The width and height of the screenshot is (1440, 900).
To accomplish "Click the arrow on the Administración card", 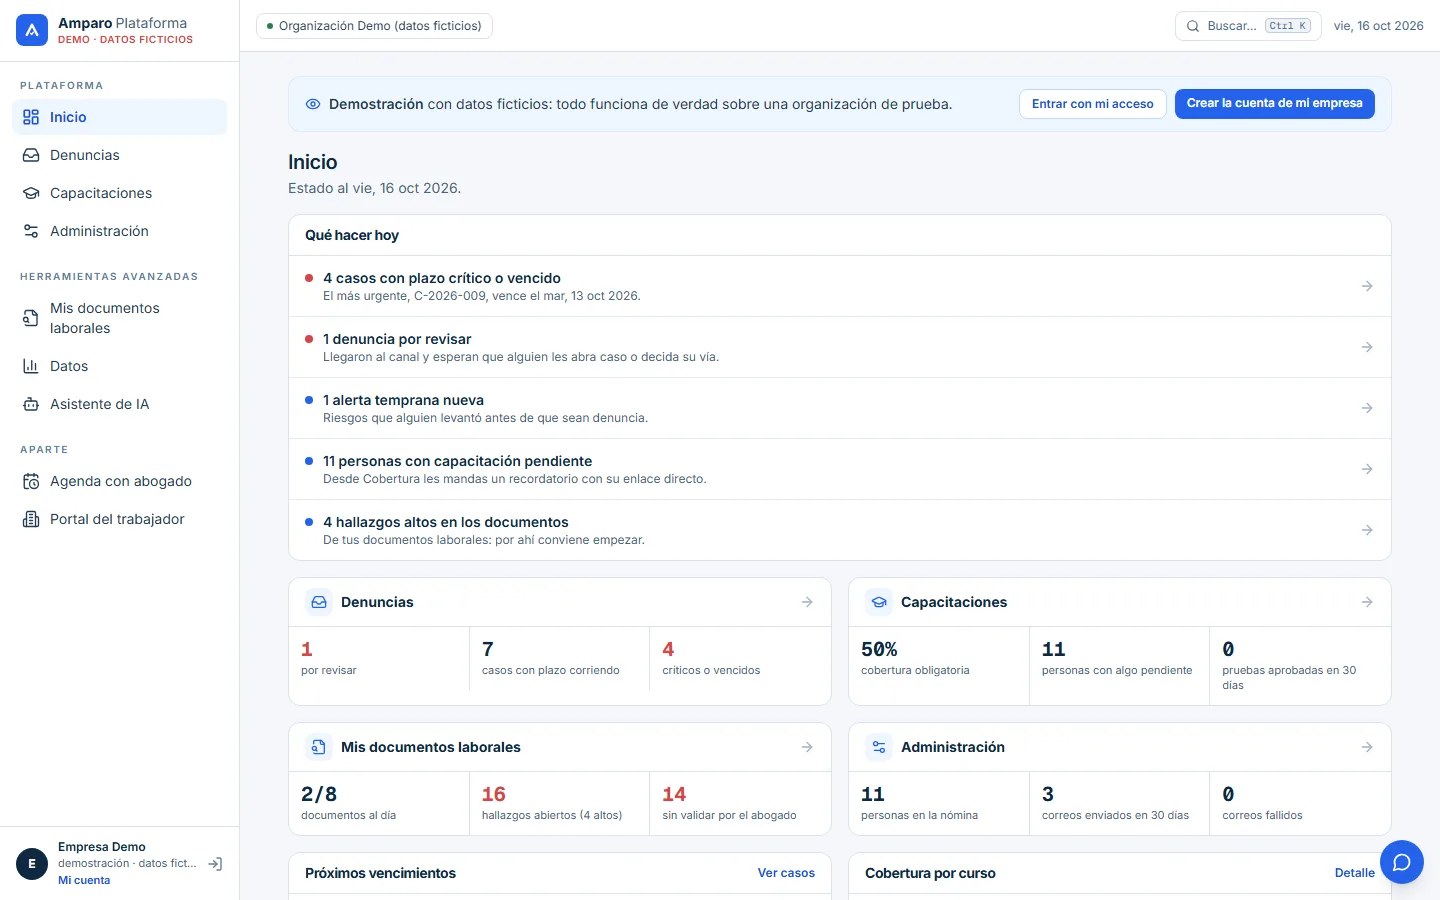I will click(1367, 747).
